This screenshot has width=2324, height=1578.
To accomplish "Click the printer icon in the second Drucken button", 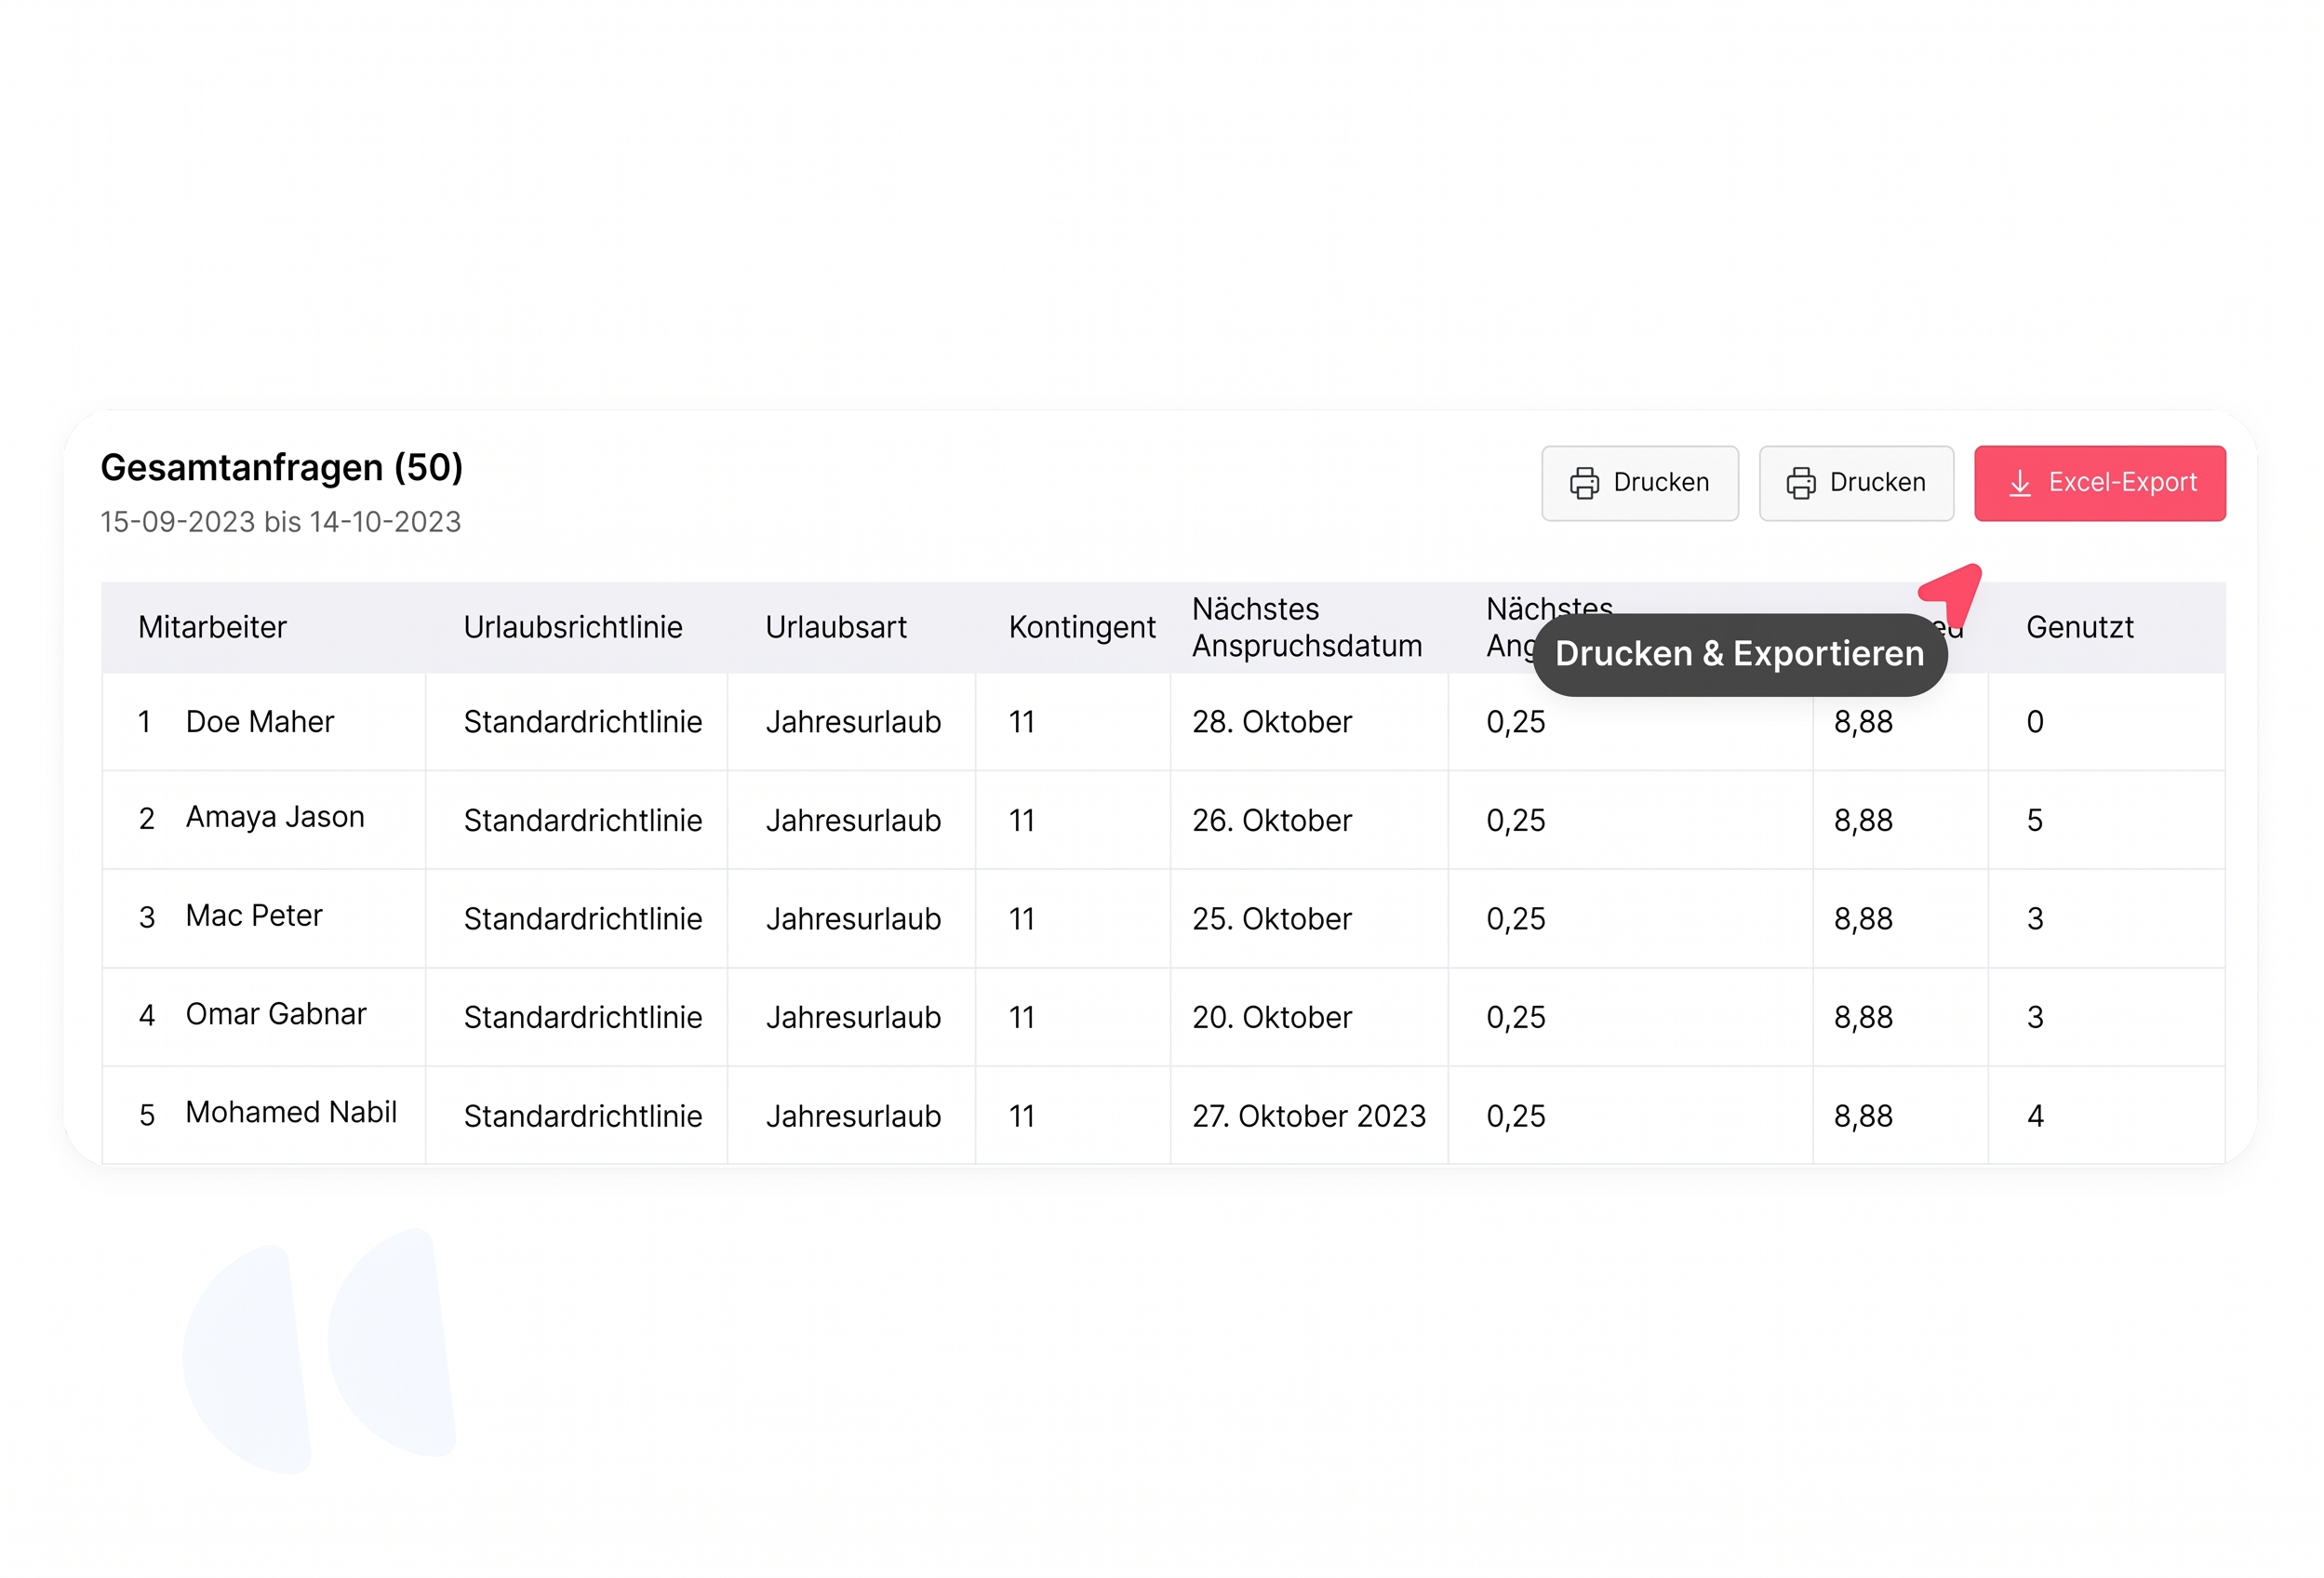I will coord(1800,483).
